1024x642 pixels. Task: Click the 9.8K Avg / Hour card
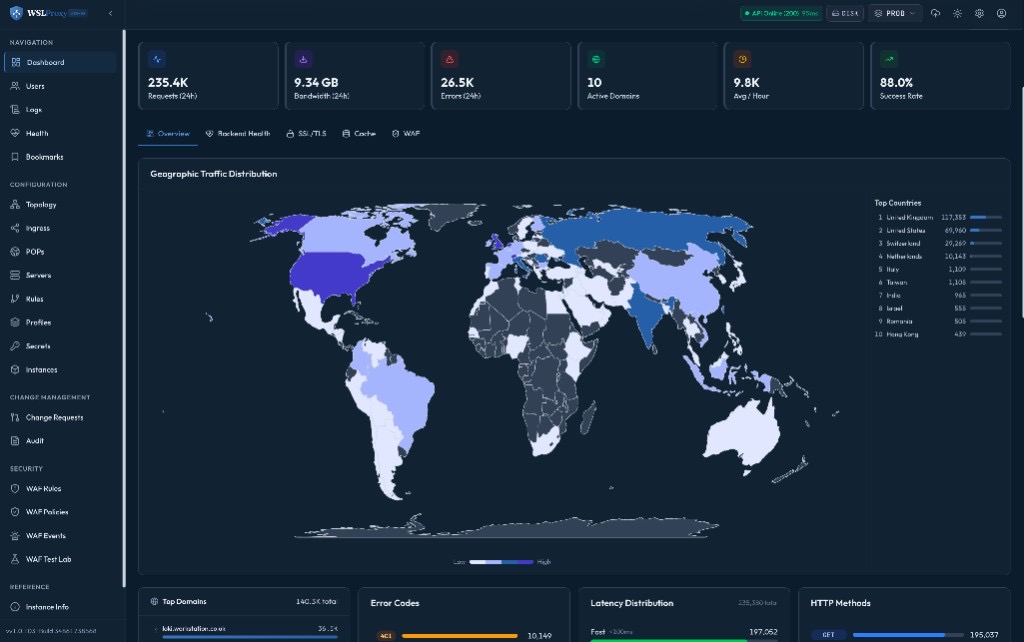pos(793,76)
